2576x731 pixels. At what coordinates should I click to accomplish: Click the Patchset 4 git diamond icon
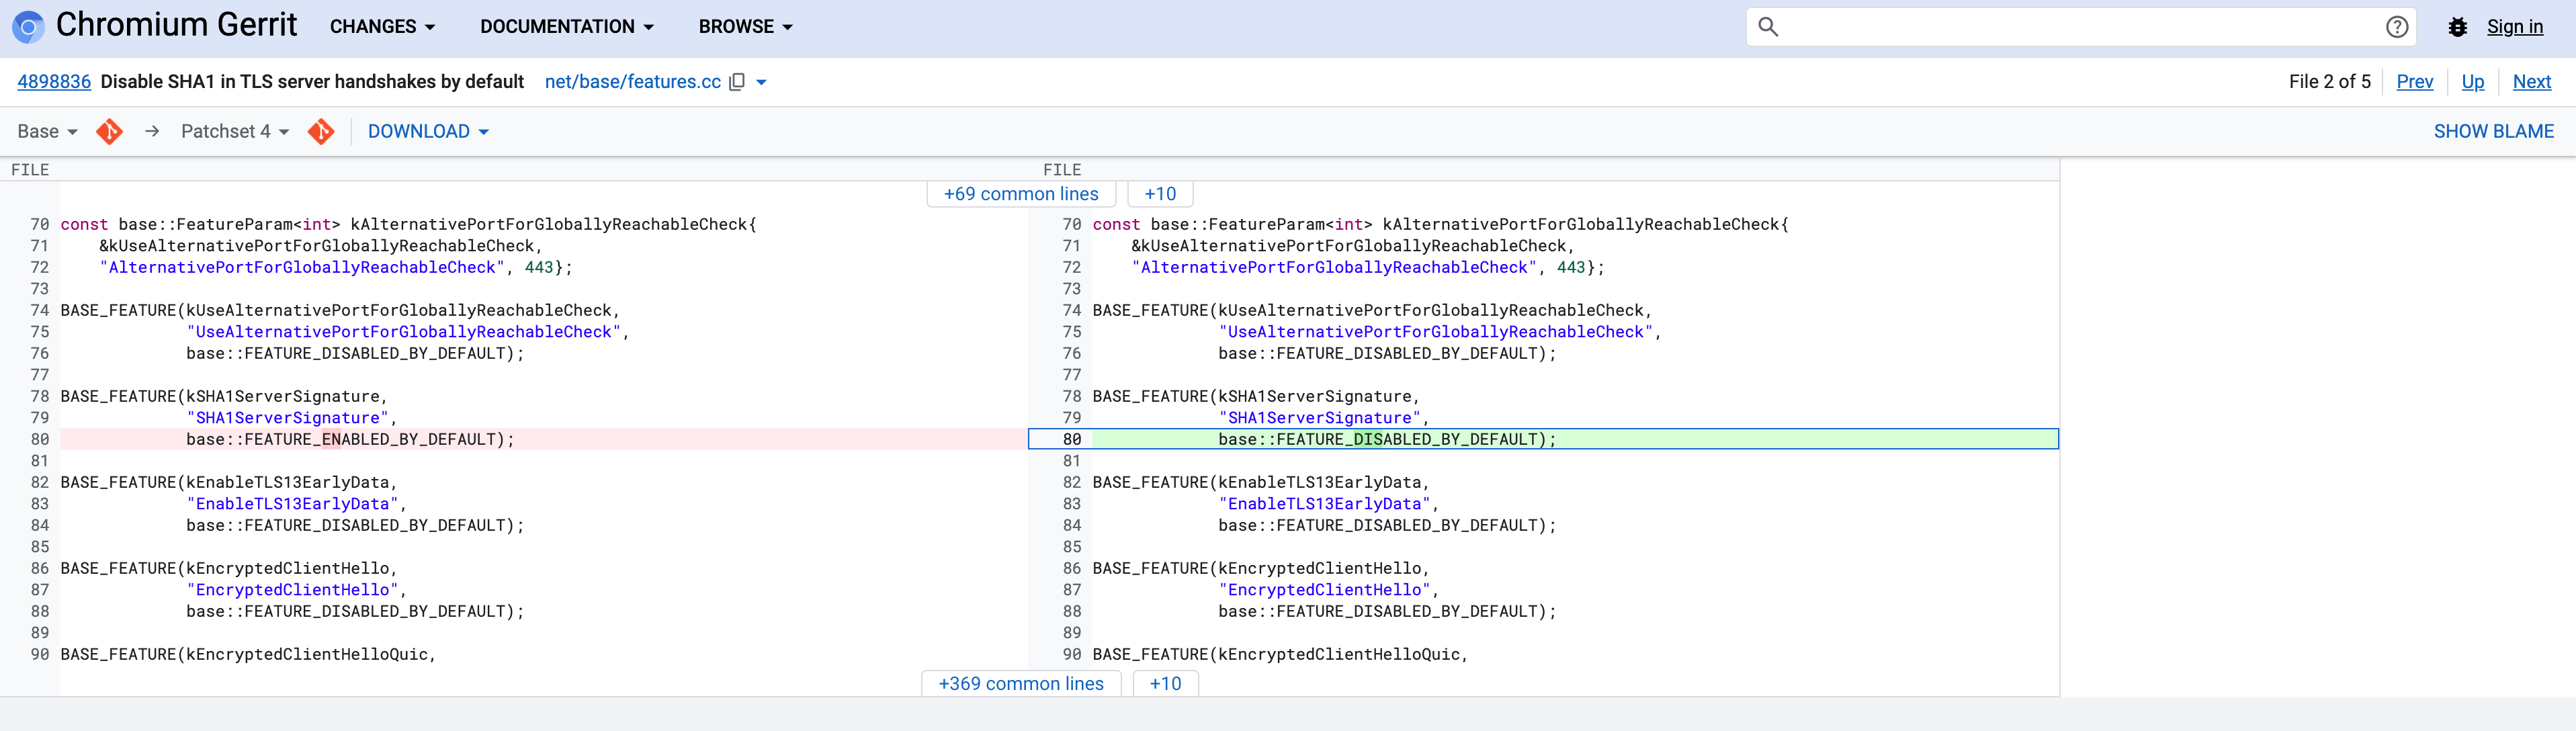click(321, 131)
